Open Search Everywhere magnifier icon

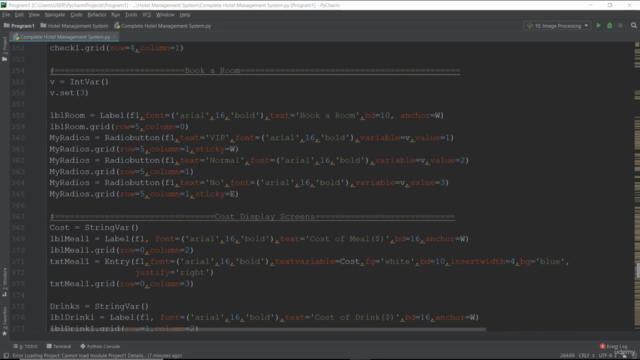(x=633, y=26)
